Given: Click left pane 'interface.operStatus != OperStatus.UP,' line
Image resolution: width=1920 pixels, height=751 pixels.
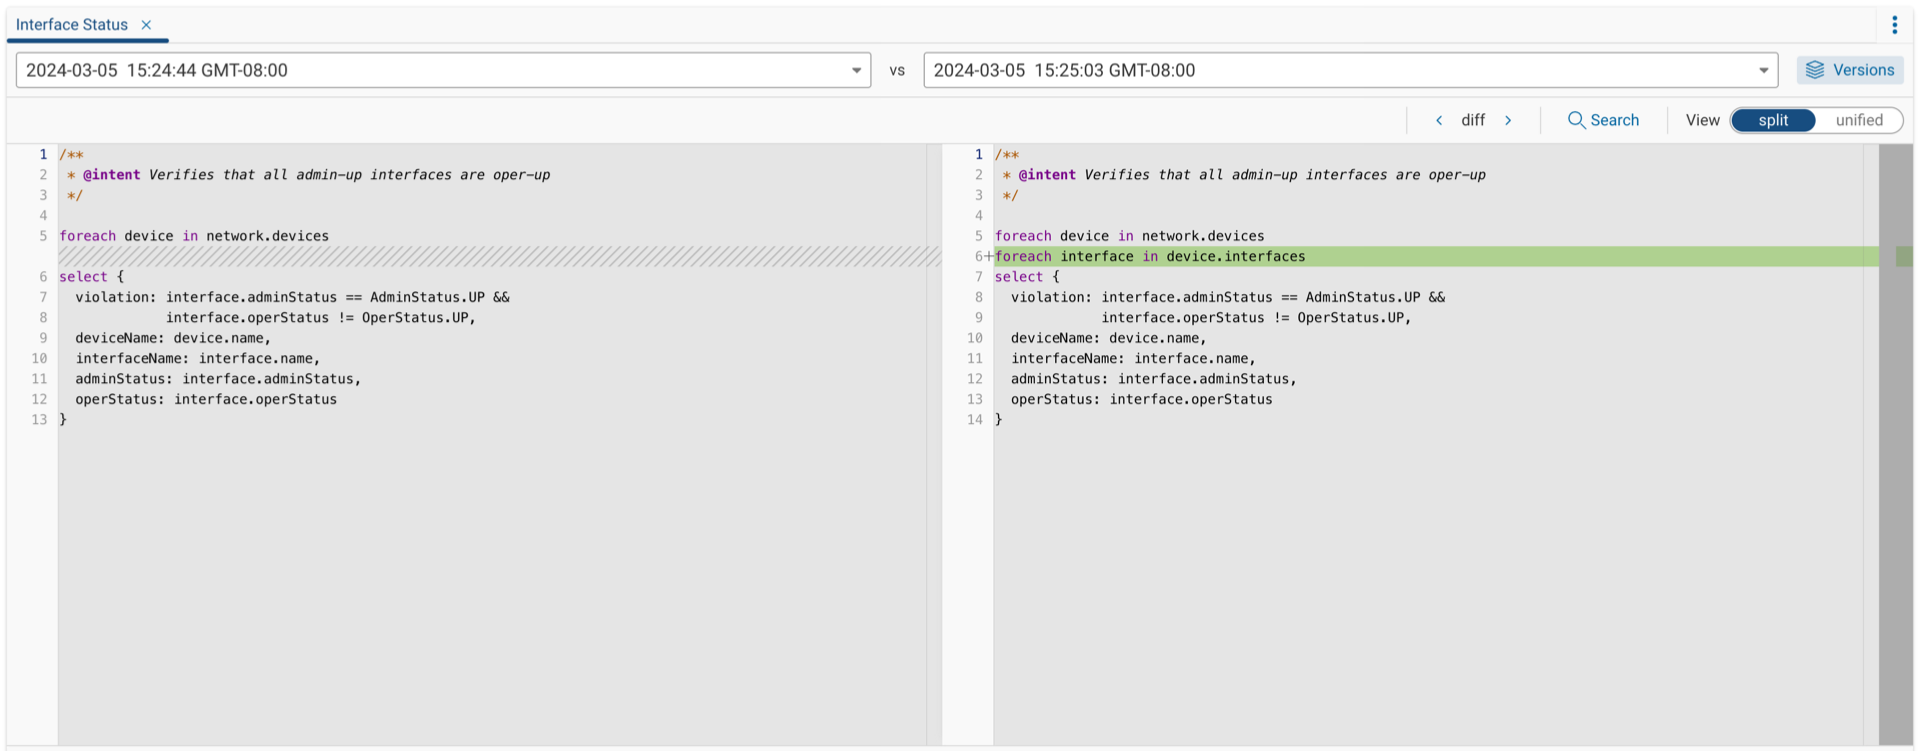Looking at the screenshot, I should click(321, 318).
